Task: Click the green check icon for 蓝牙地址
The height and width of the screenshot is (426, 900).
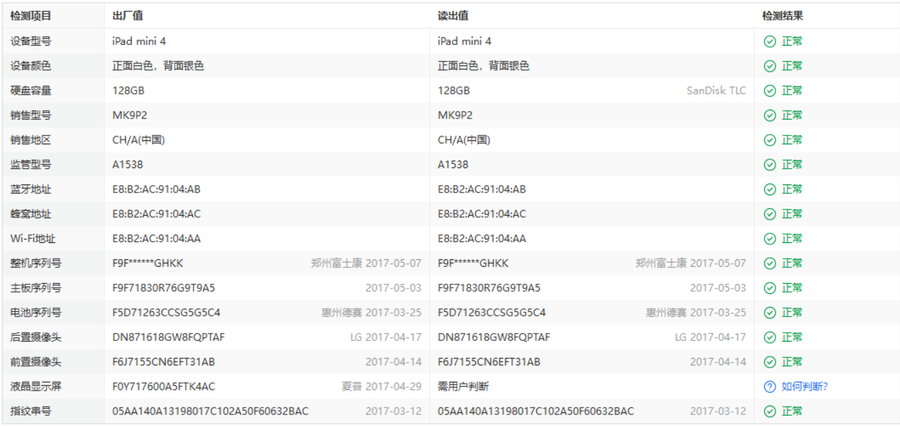Action: pos(769,189)
